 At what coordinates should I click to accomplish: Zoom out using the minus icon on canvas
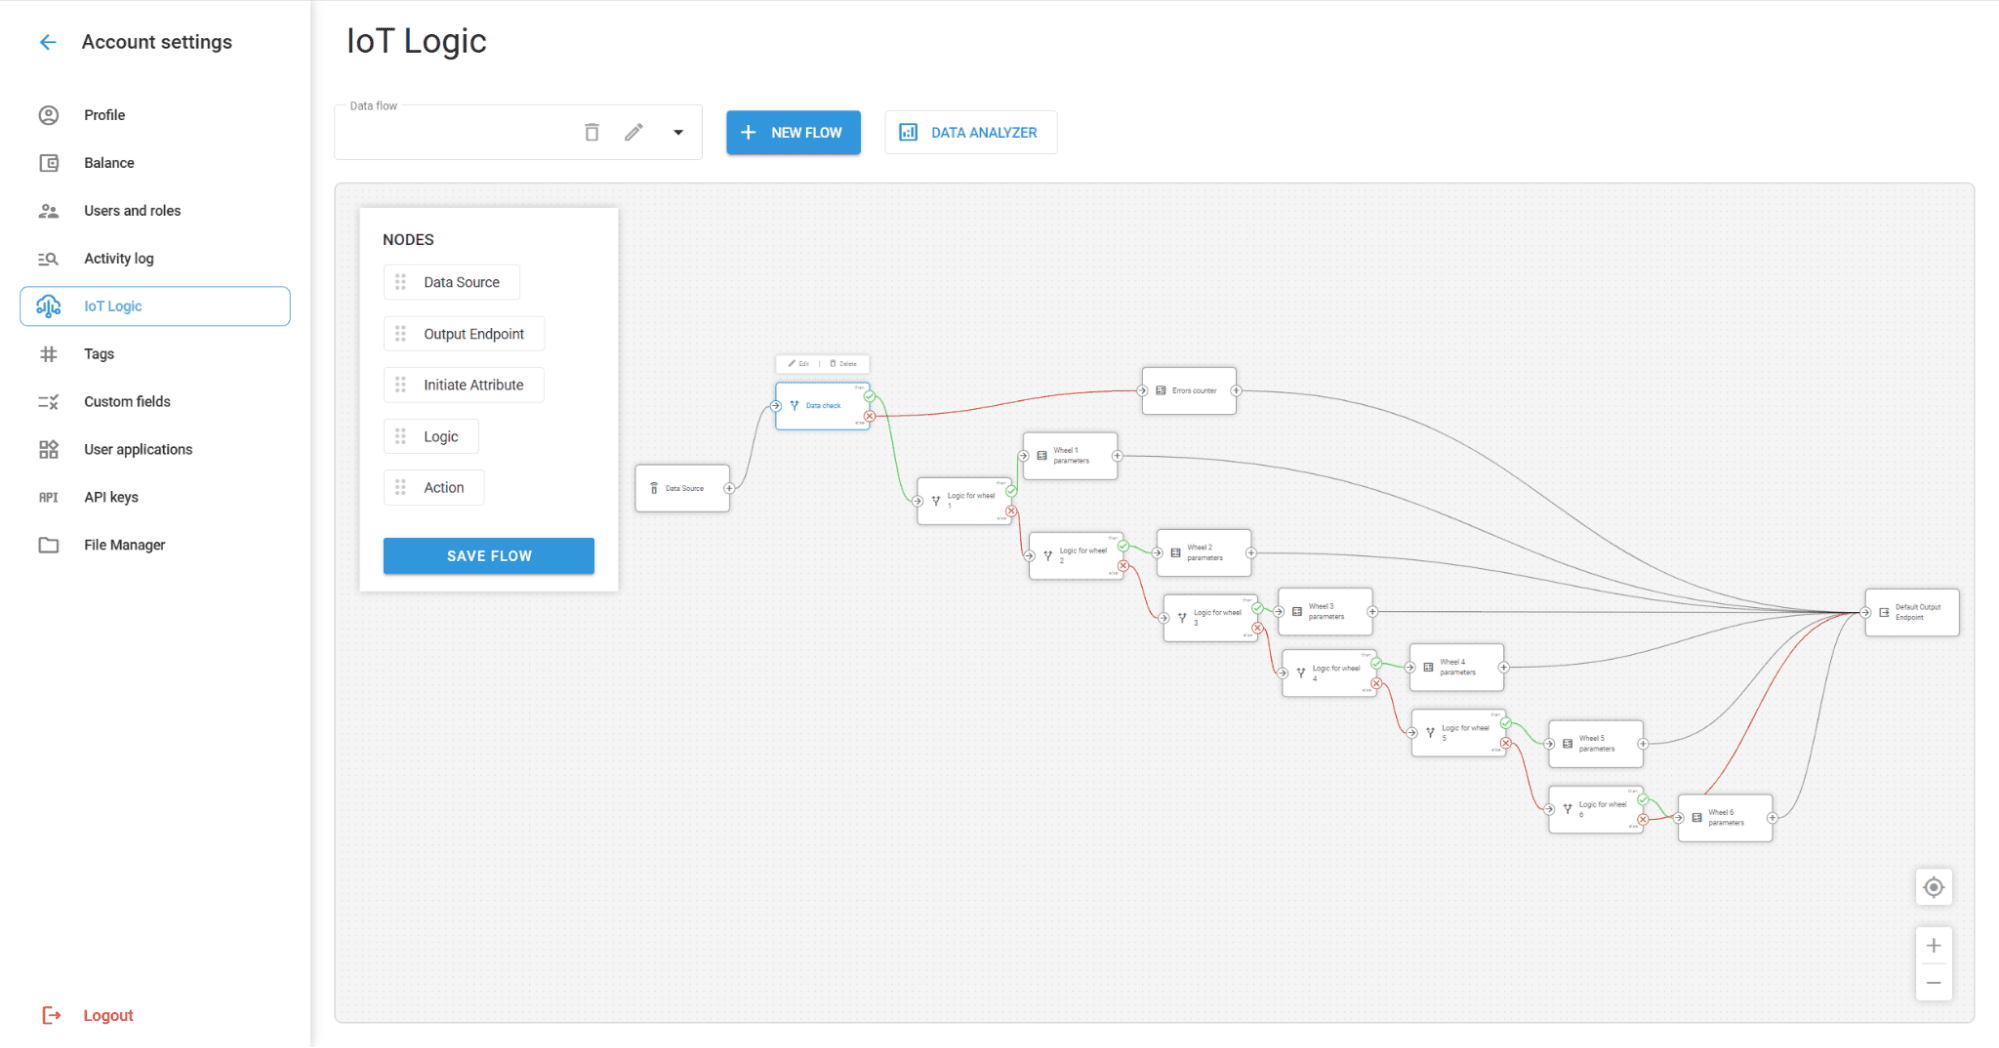(1933, 982)
